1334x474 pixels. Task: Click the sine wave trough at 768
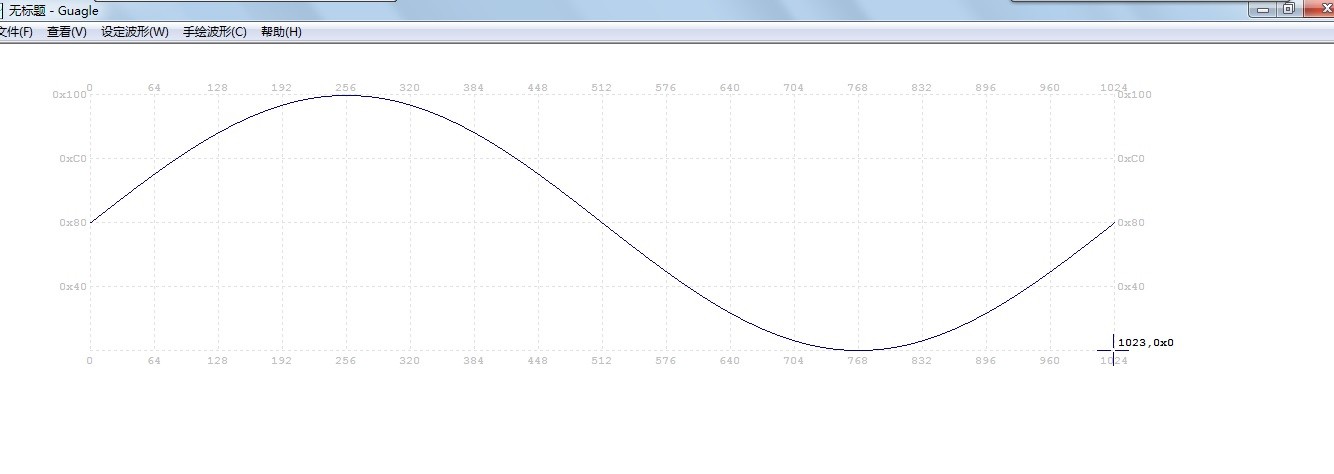tap(859, 350)
